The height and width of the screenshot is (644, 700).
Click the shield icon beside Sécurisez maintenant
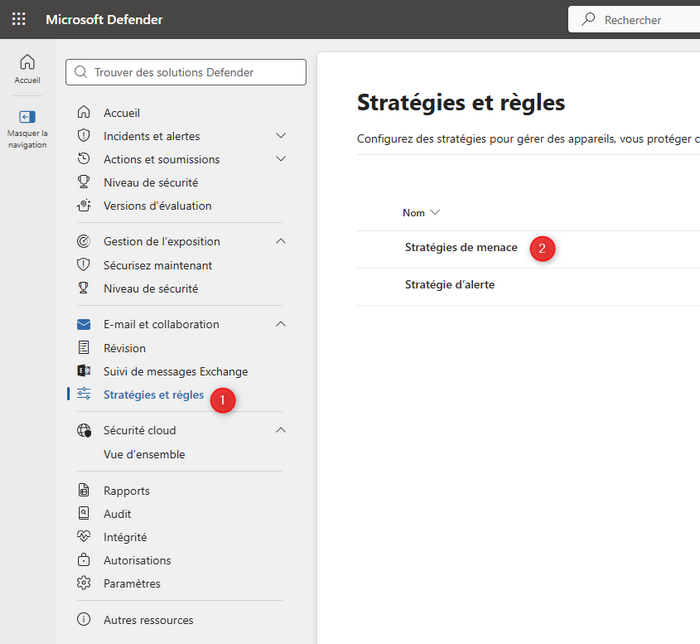[84, 265]
